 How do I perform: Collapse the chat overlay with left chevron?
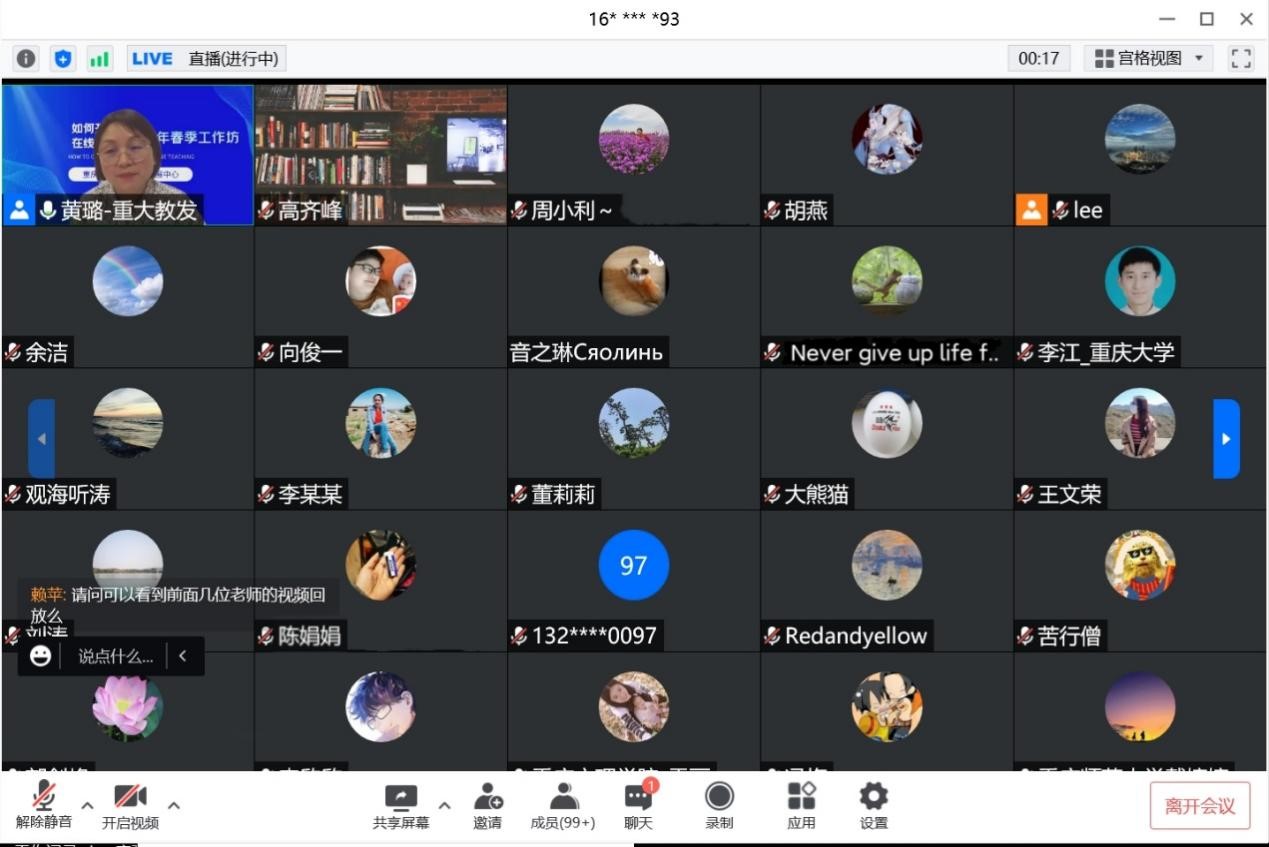182,656
